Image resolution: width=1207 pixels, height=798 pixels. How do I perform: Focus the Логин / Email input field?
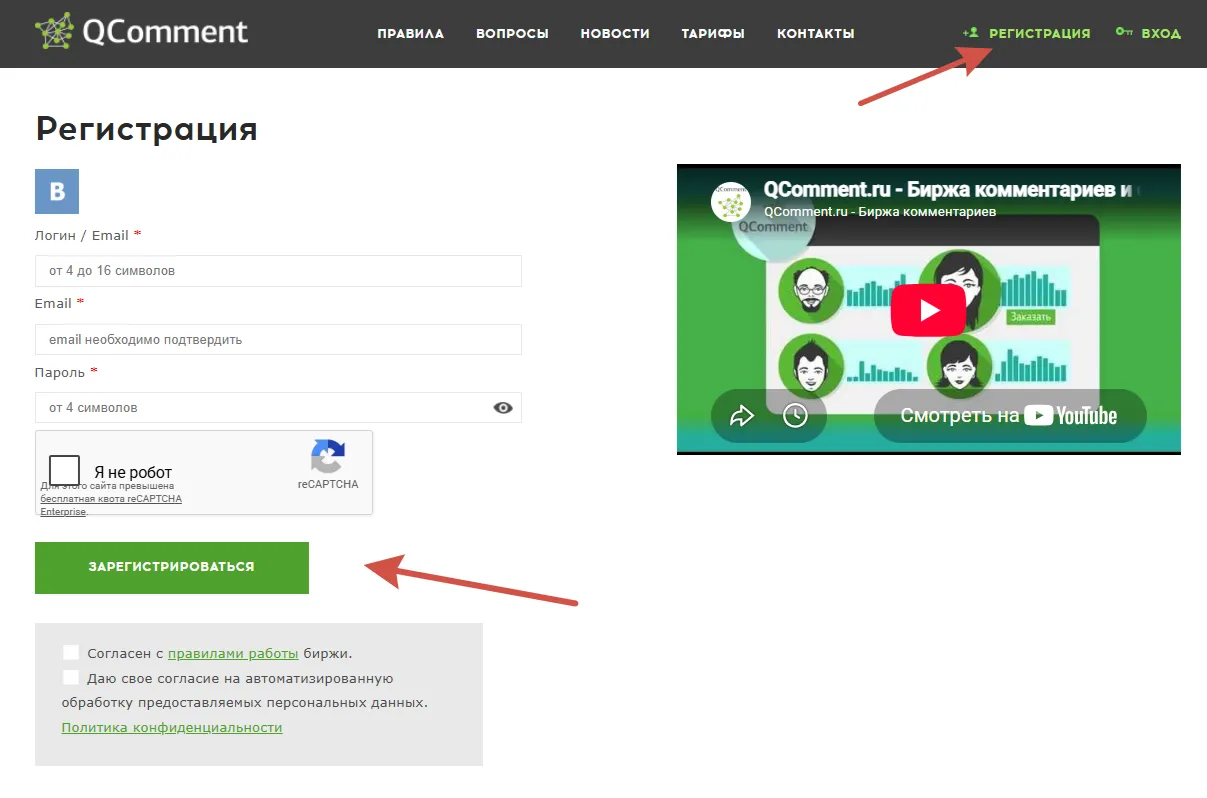point(278,271)
